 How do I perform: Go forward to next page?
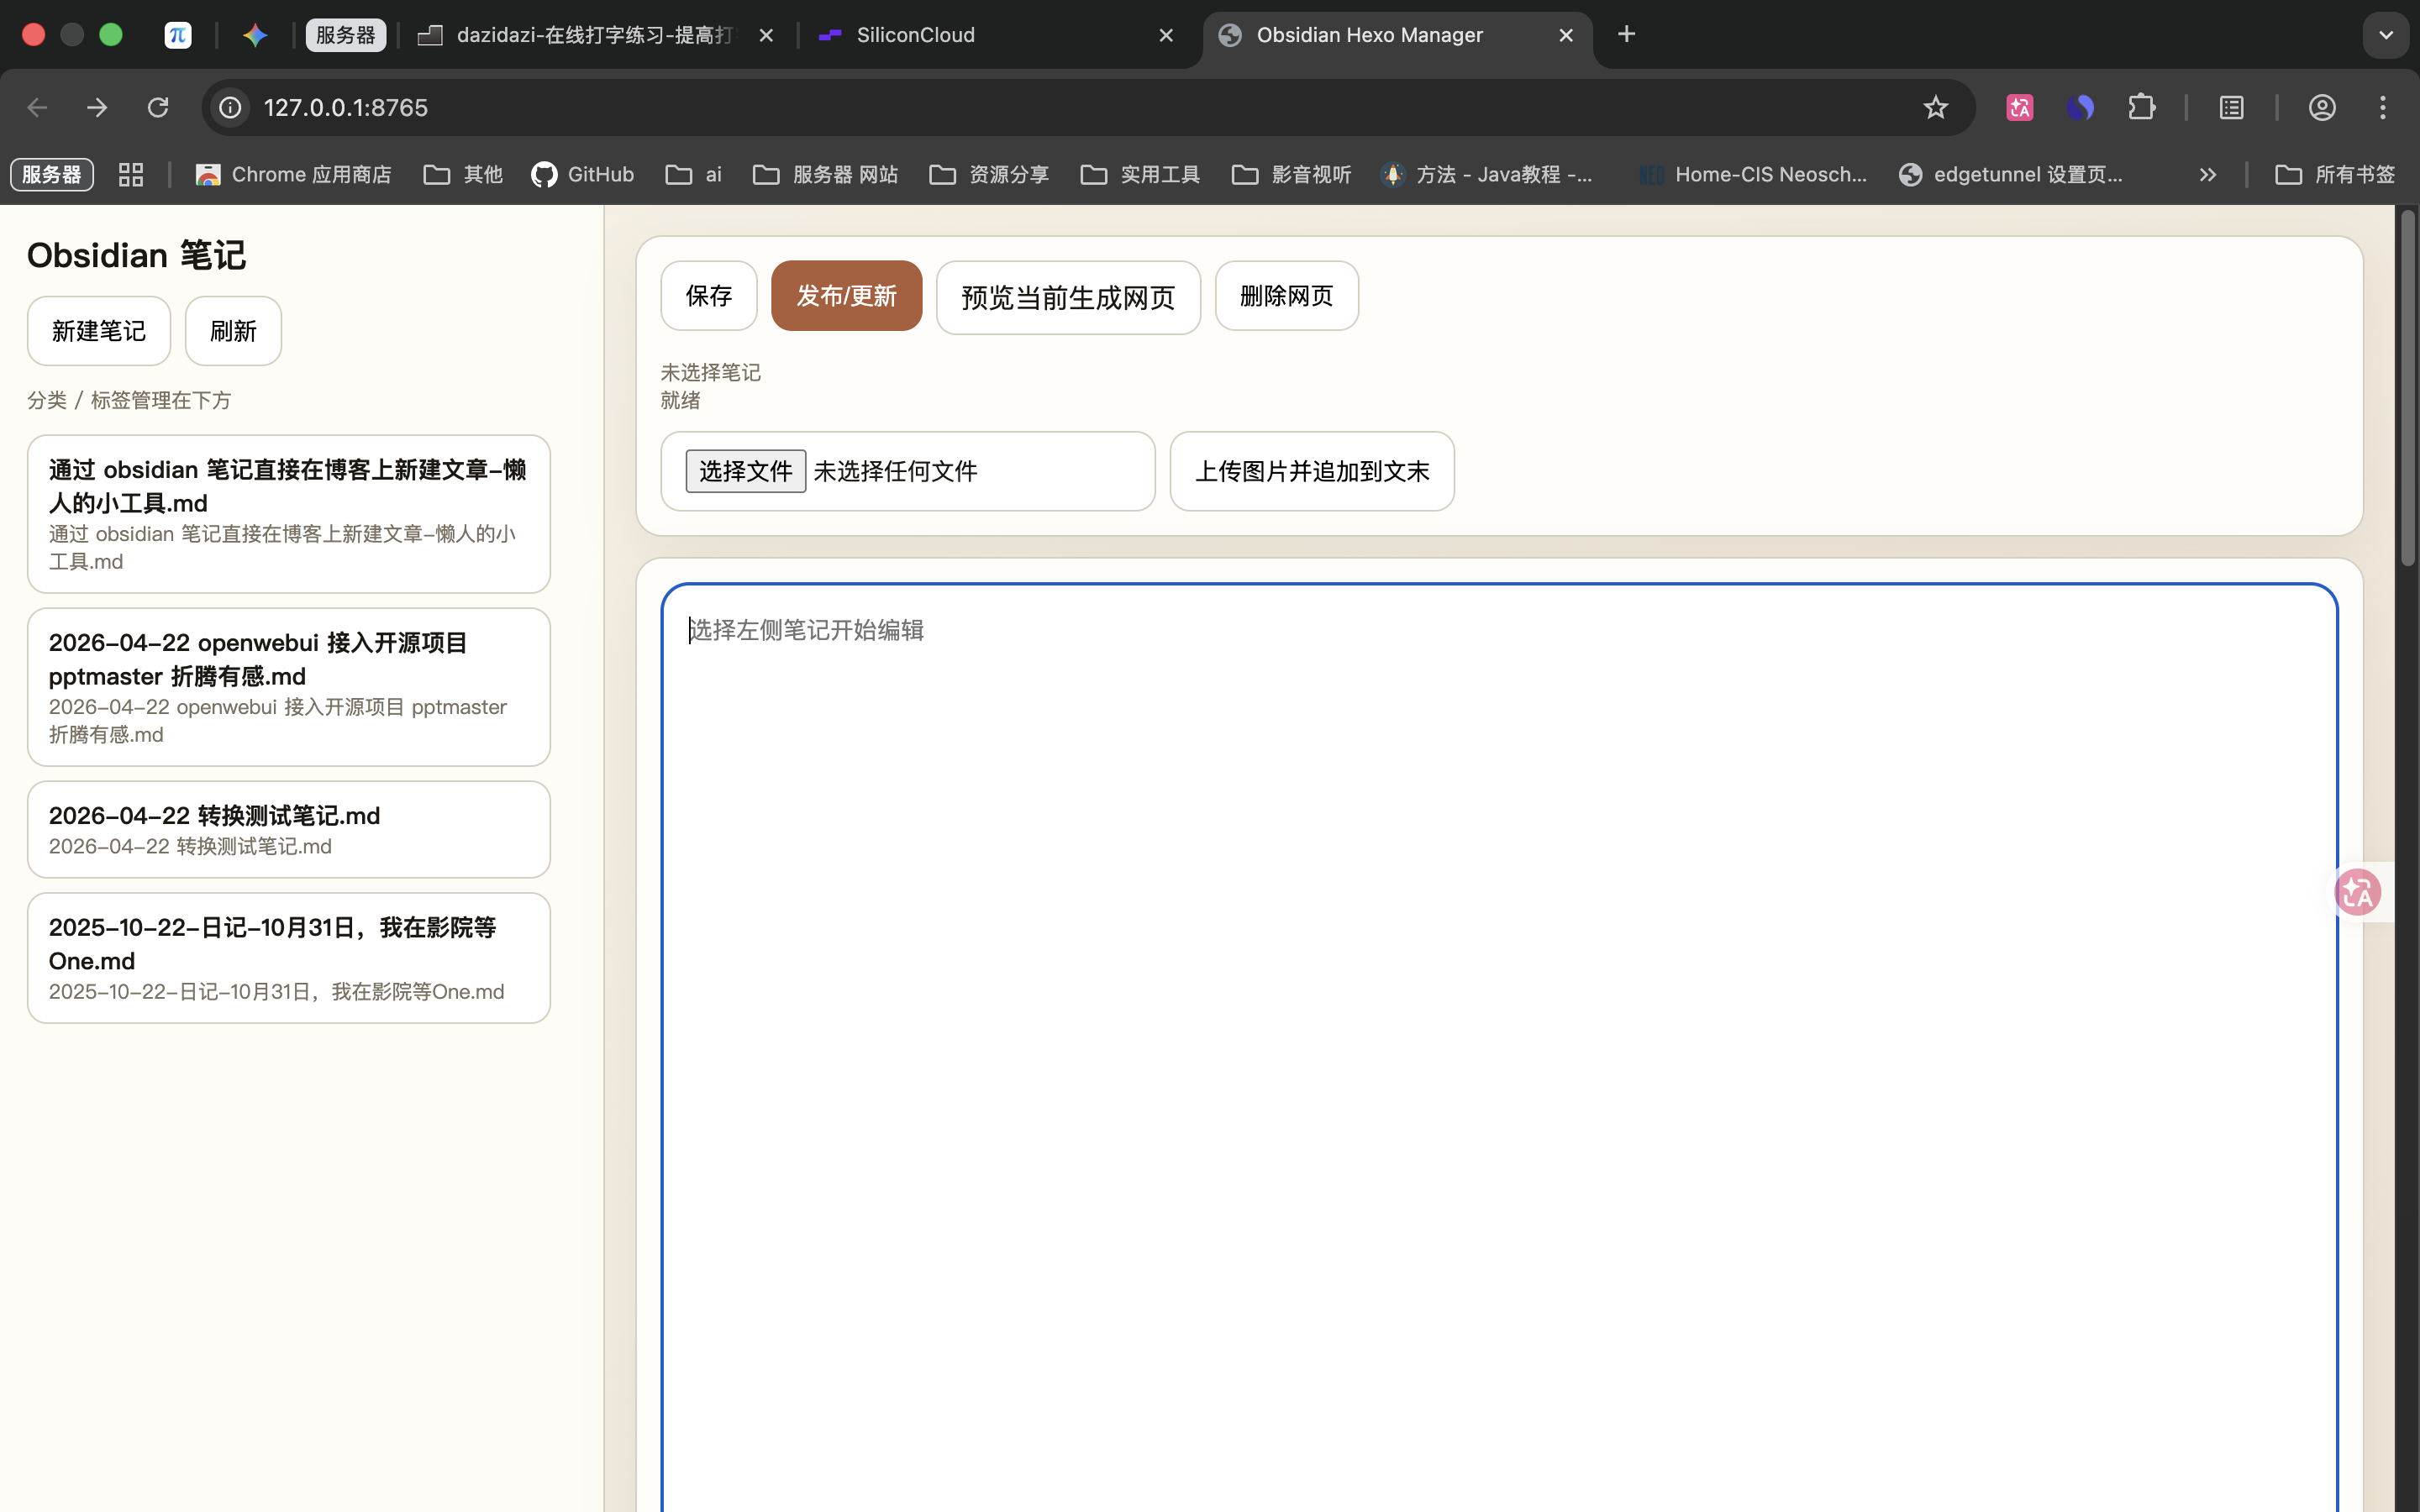(x=97, y=107)
